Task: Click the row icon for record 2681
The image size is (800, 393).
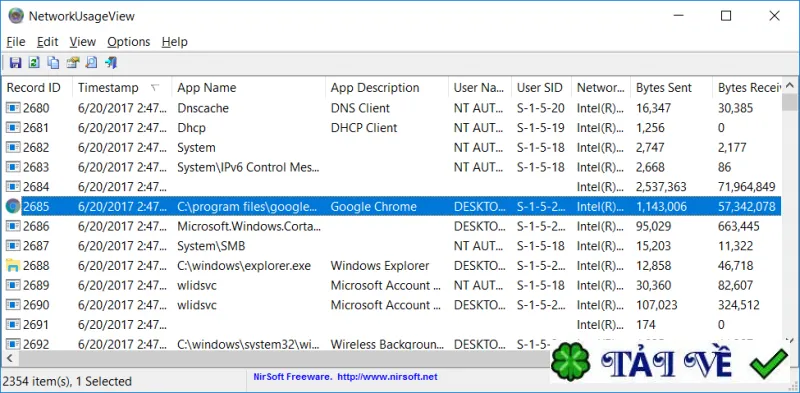Action: pos(12,128)
